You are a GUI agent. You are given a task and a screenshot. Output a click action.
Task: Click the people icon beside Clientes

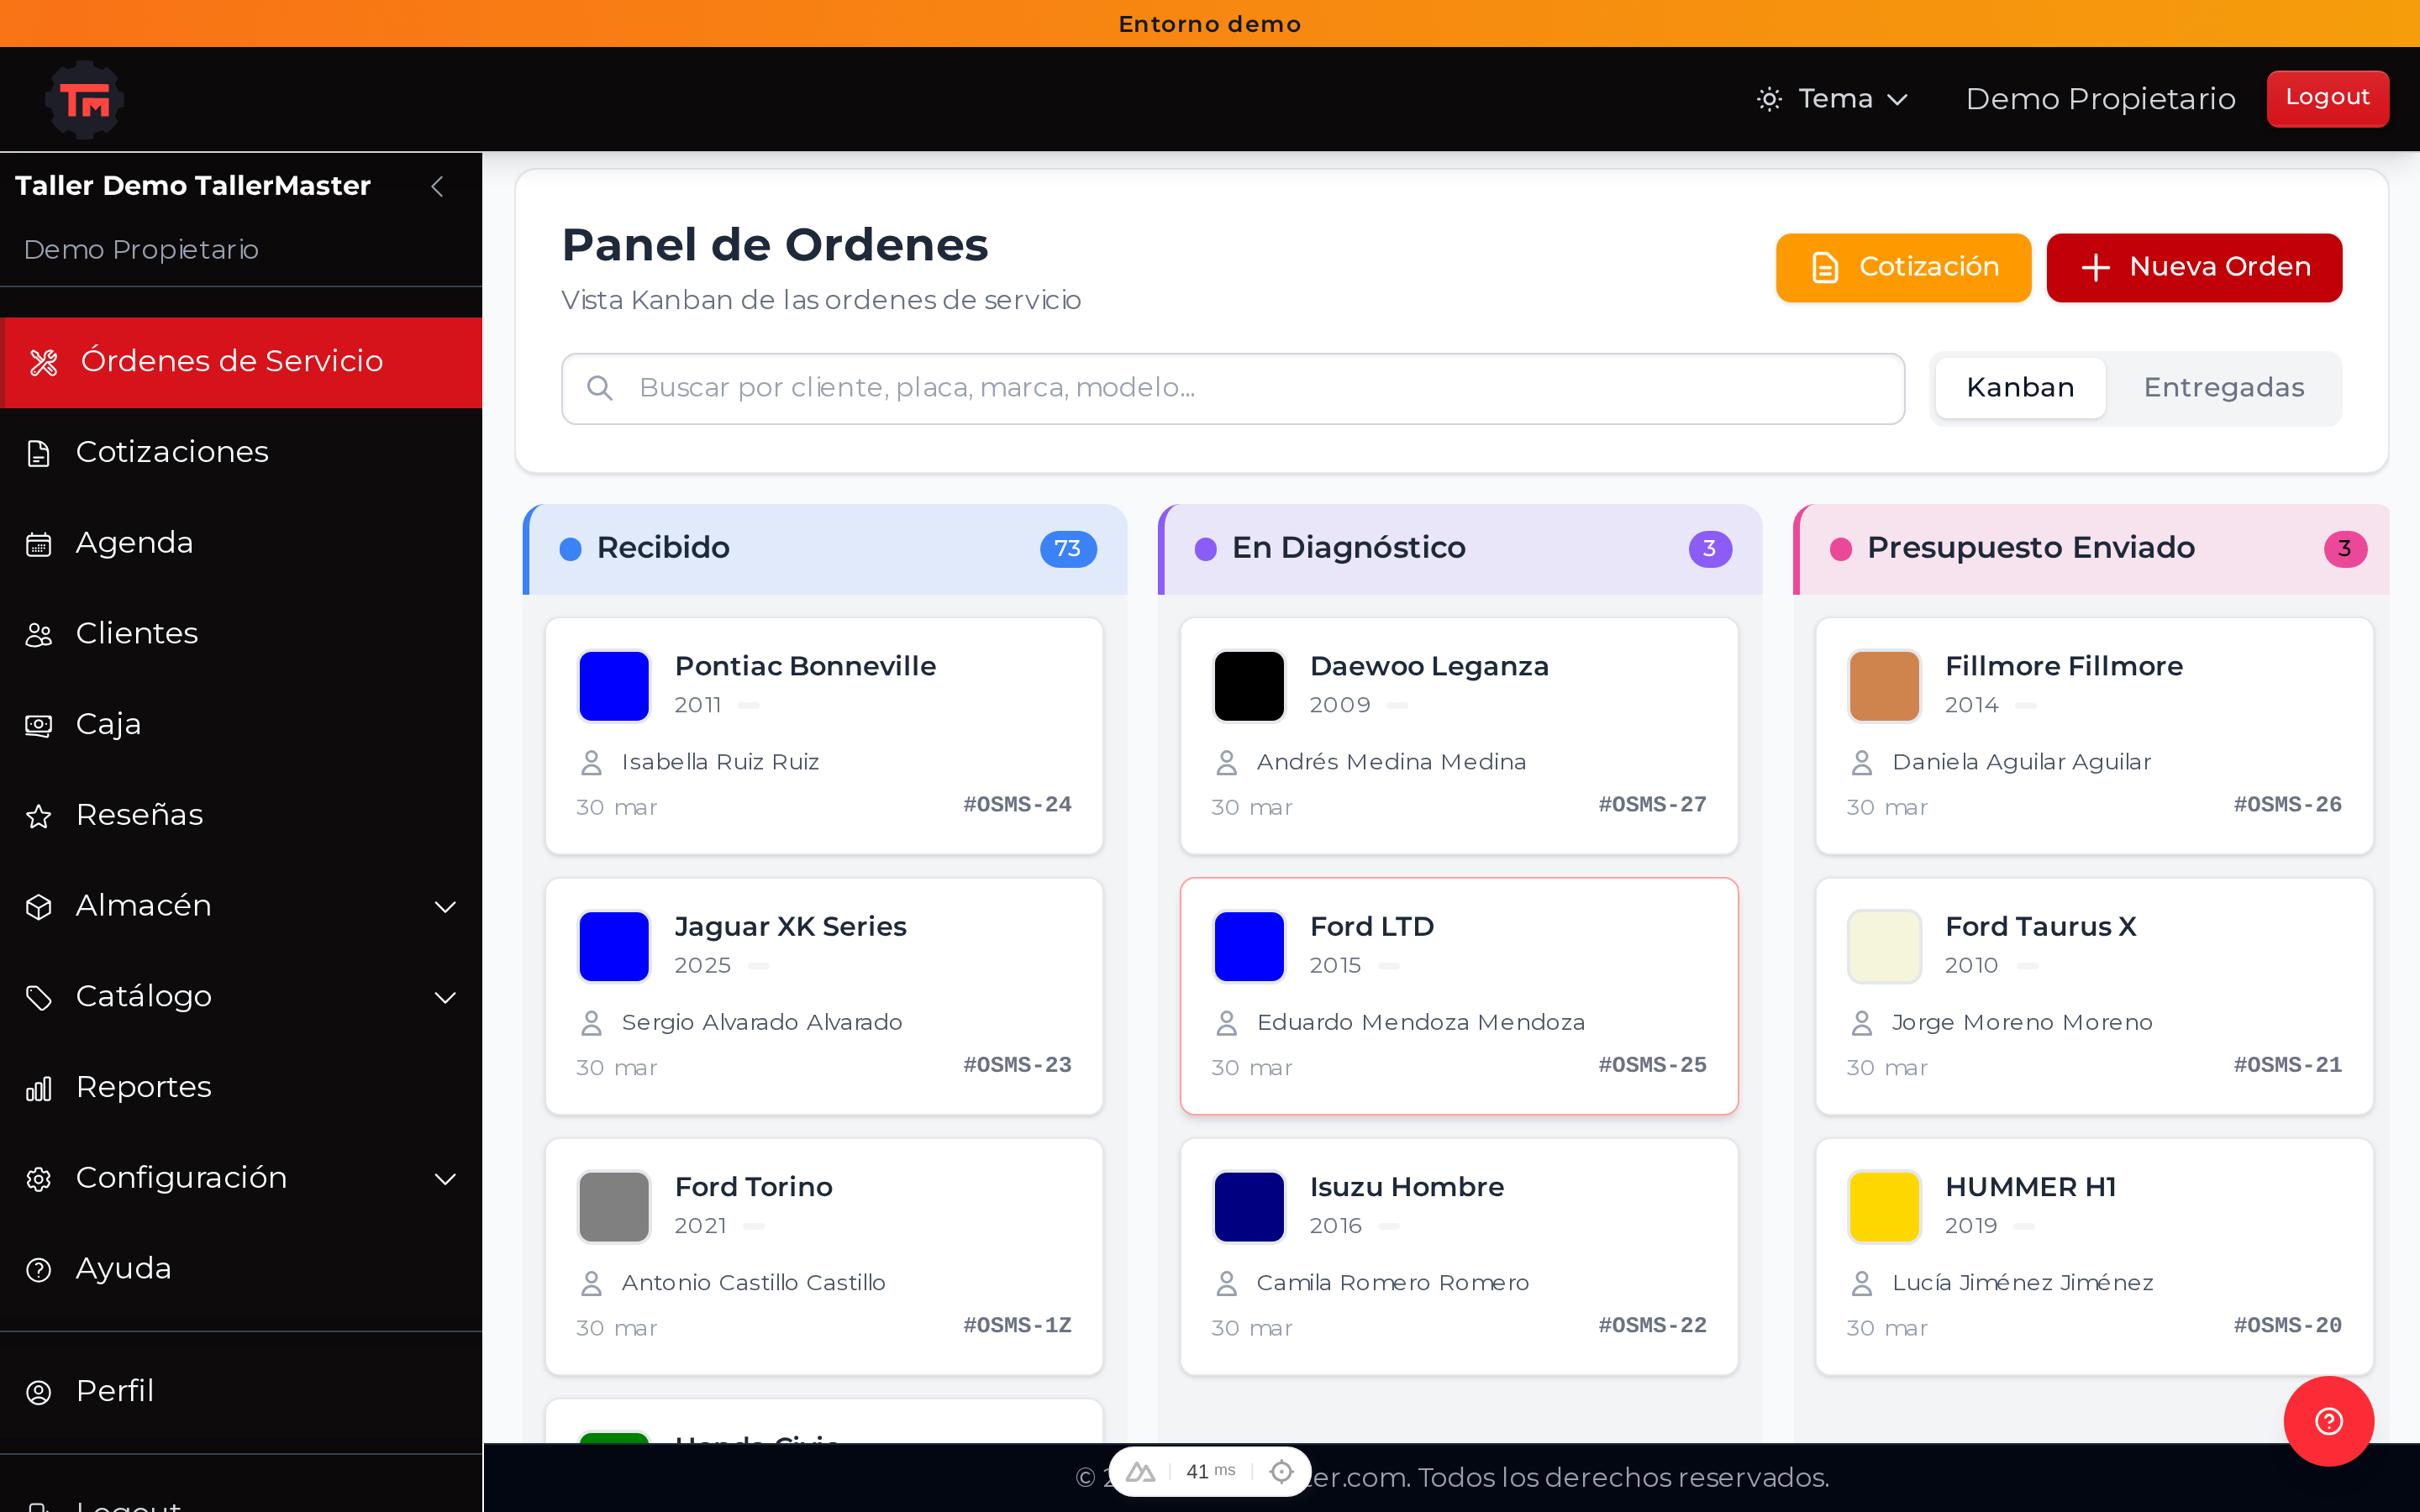click(x=38, y=635)
